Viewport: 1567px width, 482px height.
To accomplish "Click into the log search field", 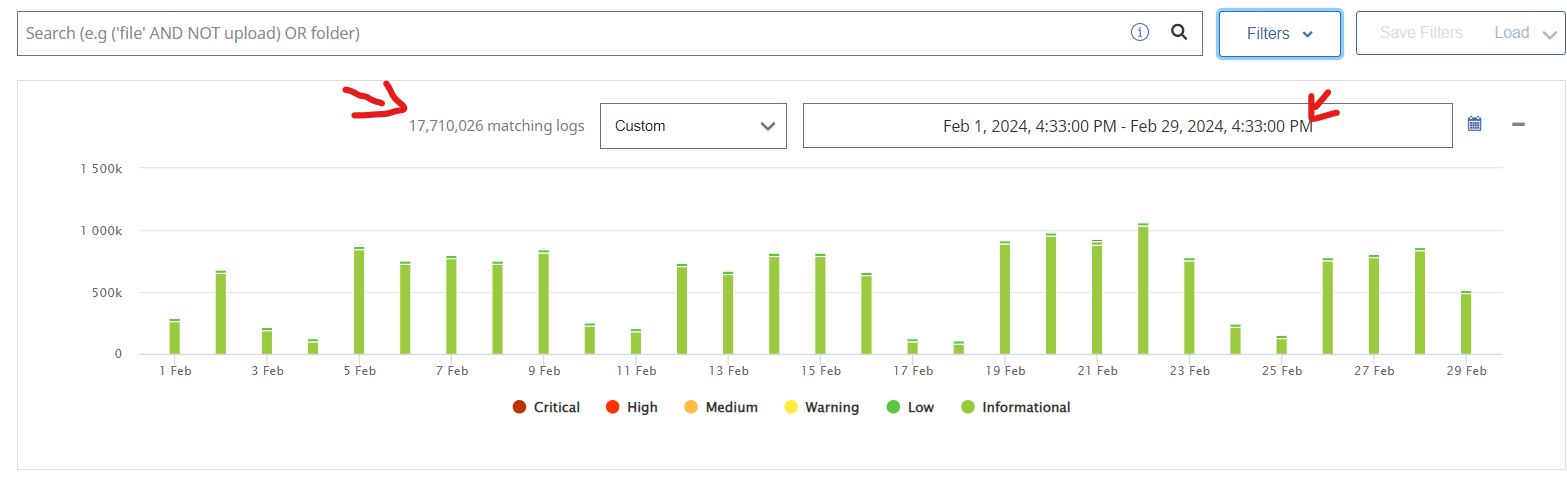I will (570, 33).
